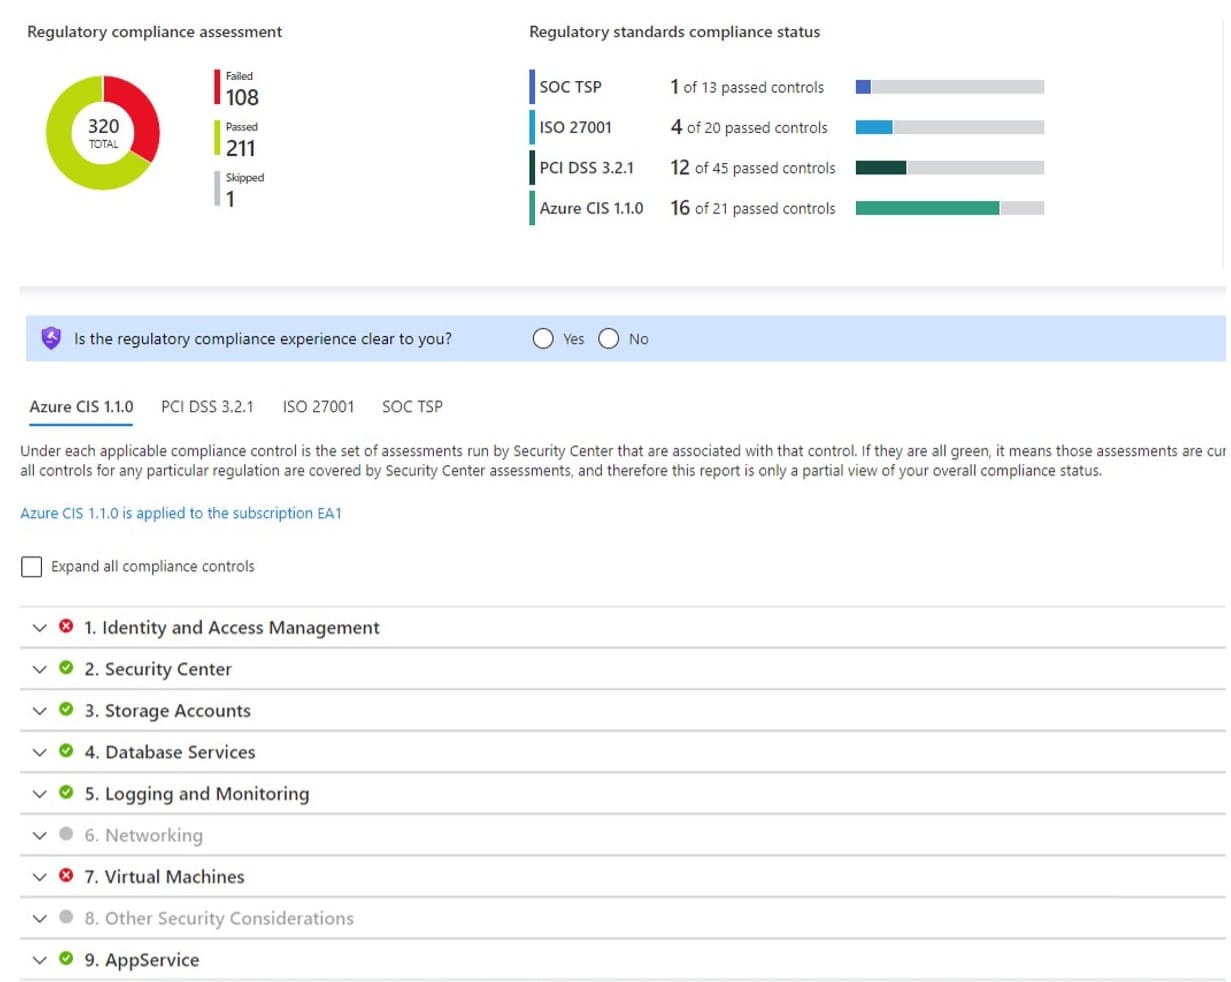Click the green status icon beside Storage Accounts
The height and width of the screenshot is (982, 1231).
click(66, 710)
